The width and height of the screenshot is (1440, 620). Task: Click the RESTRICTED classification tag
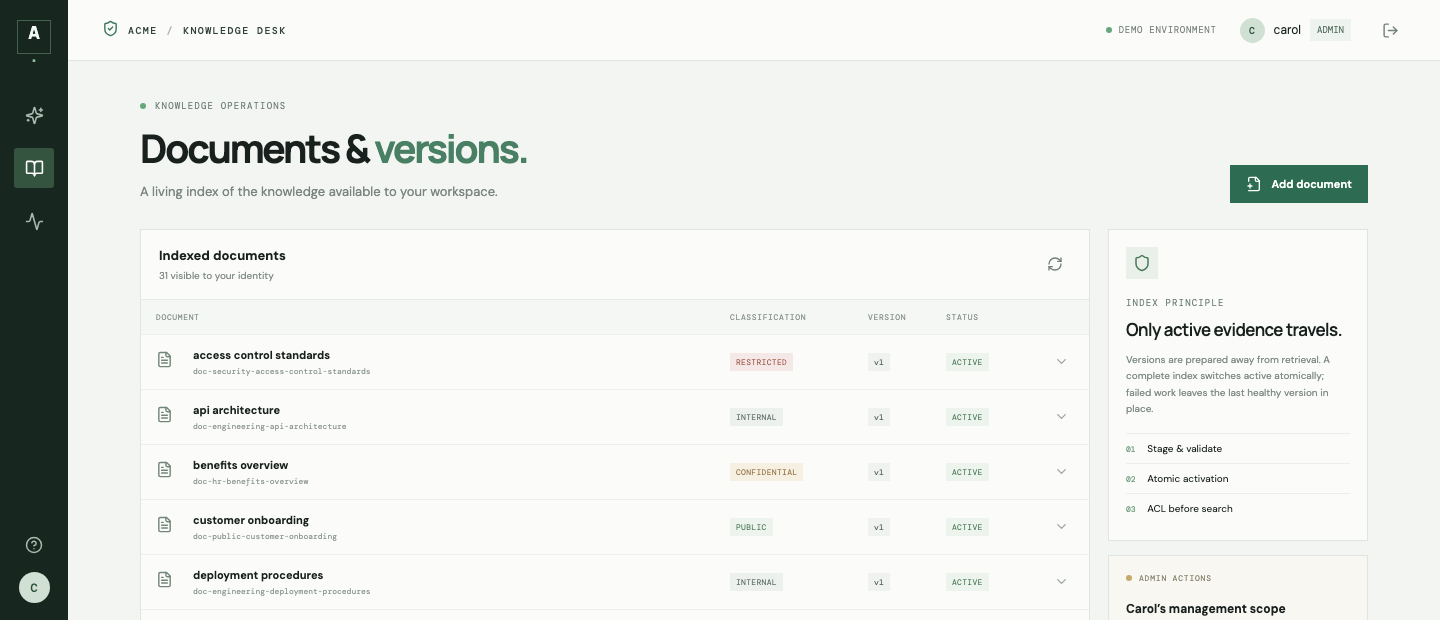[x=761, y=362]
